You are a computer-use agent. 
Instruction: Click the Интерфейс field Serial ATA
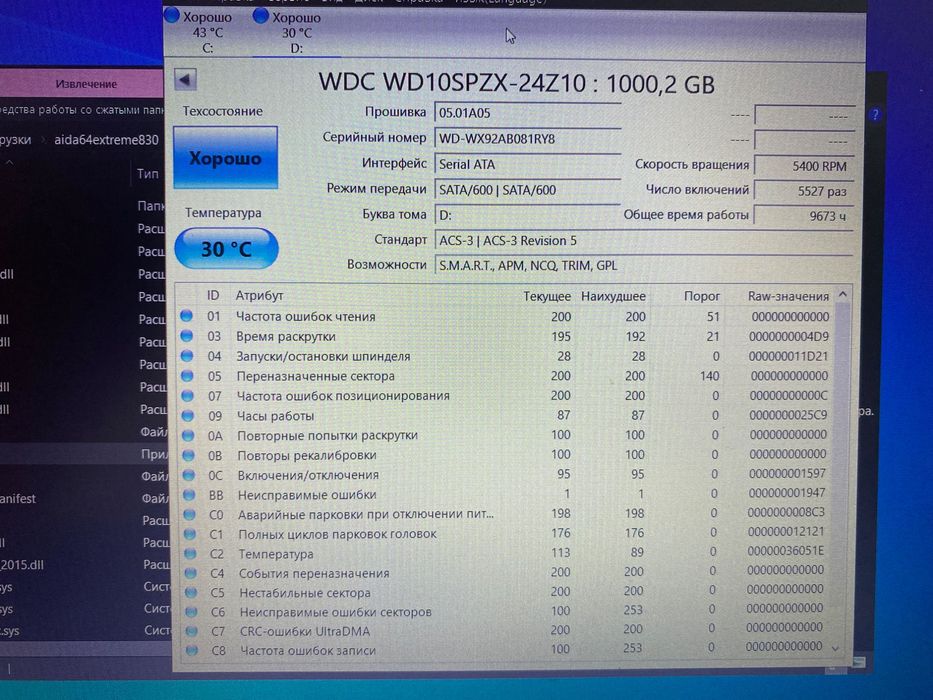(527, 164)
